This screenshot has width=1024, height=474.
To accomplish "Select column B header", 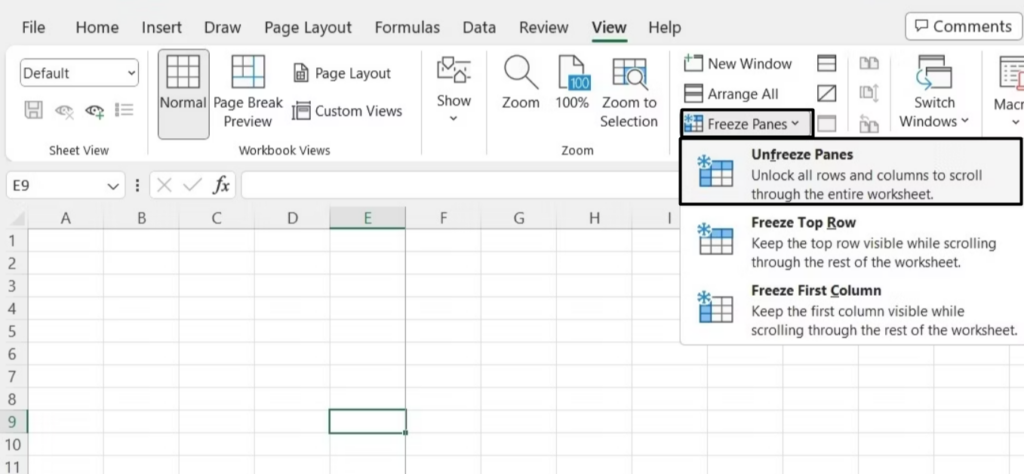I will point(141,218).
